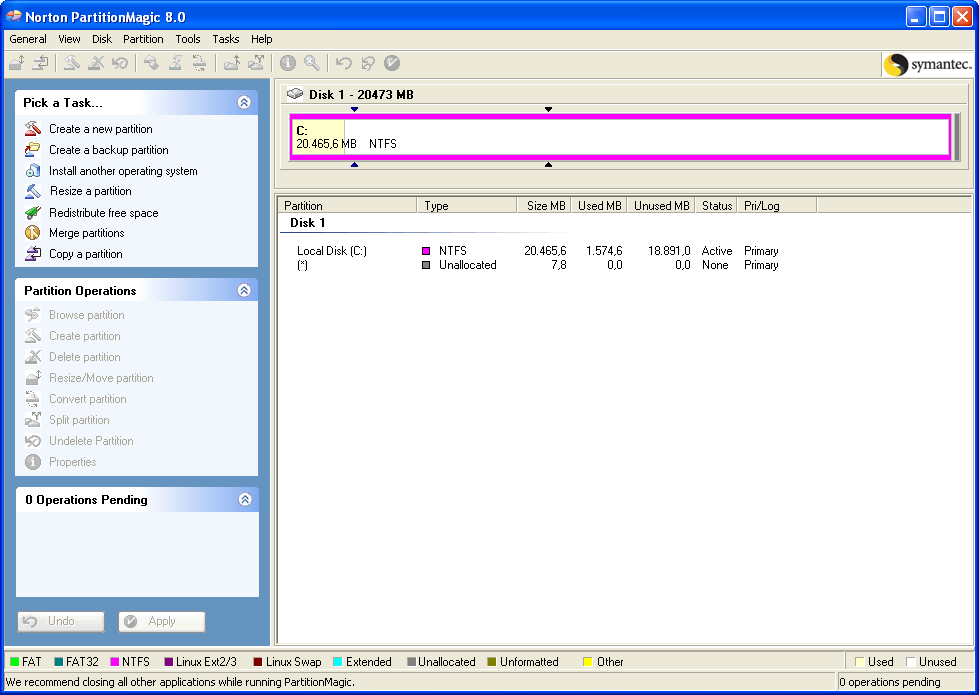Click the Install another operating system icon

(x=33, y=171)
